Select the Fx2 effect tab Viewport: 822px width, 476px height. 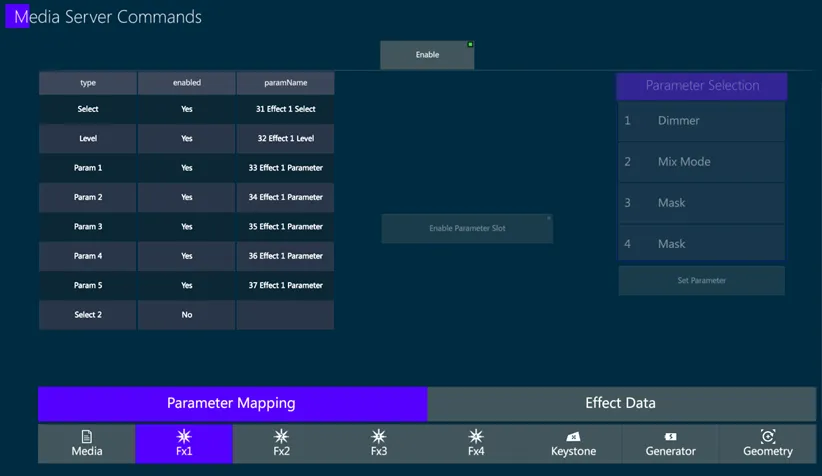click(x=282, y=443)
